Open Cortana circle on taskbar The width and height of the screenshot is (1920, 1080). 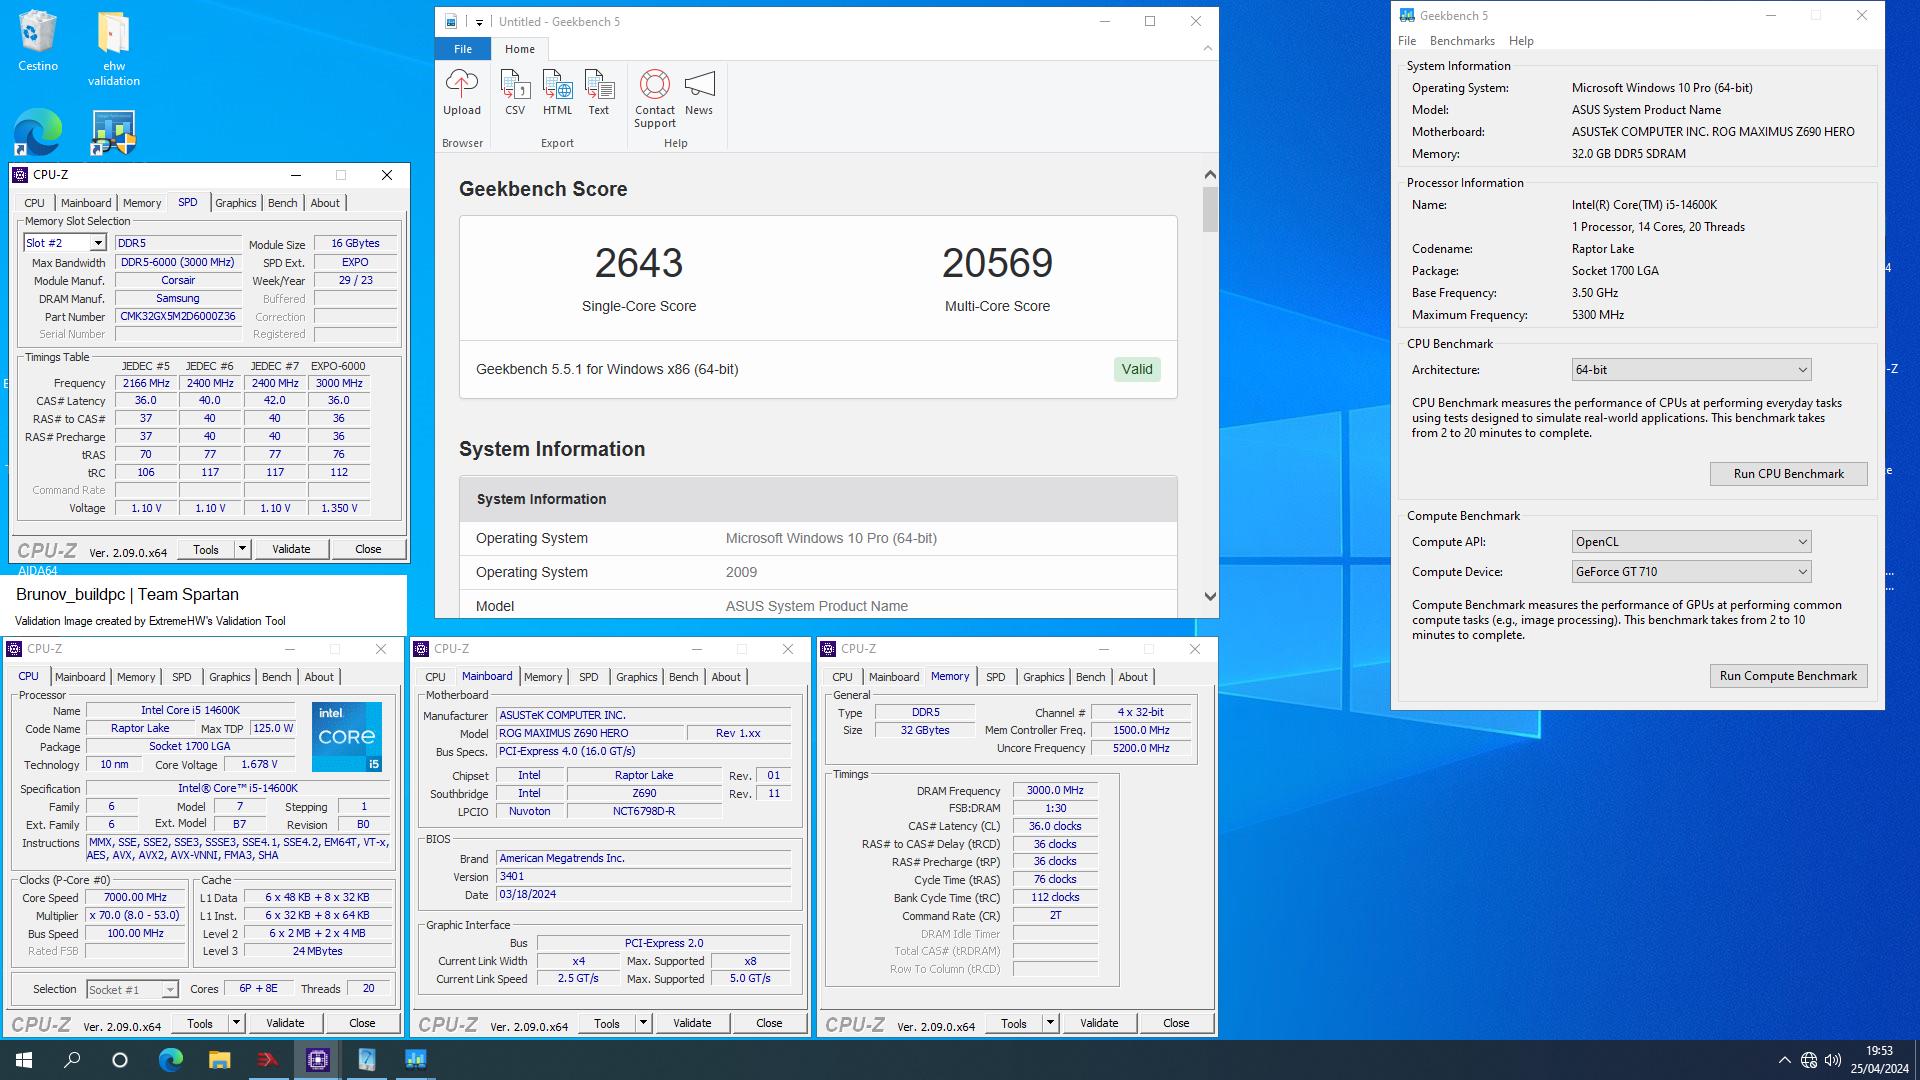point(120,1060)
